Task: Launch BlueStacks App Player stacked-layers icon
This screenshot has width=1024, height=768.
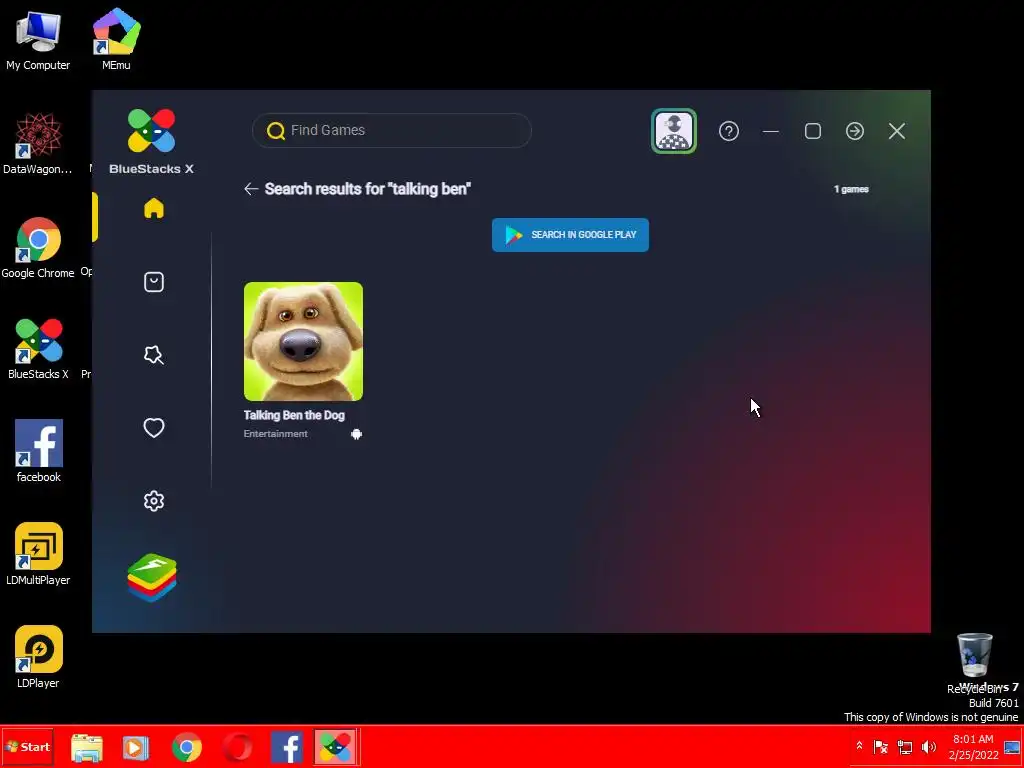Action: click(152, 577)
